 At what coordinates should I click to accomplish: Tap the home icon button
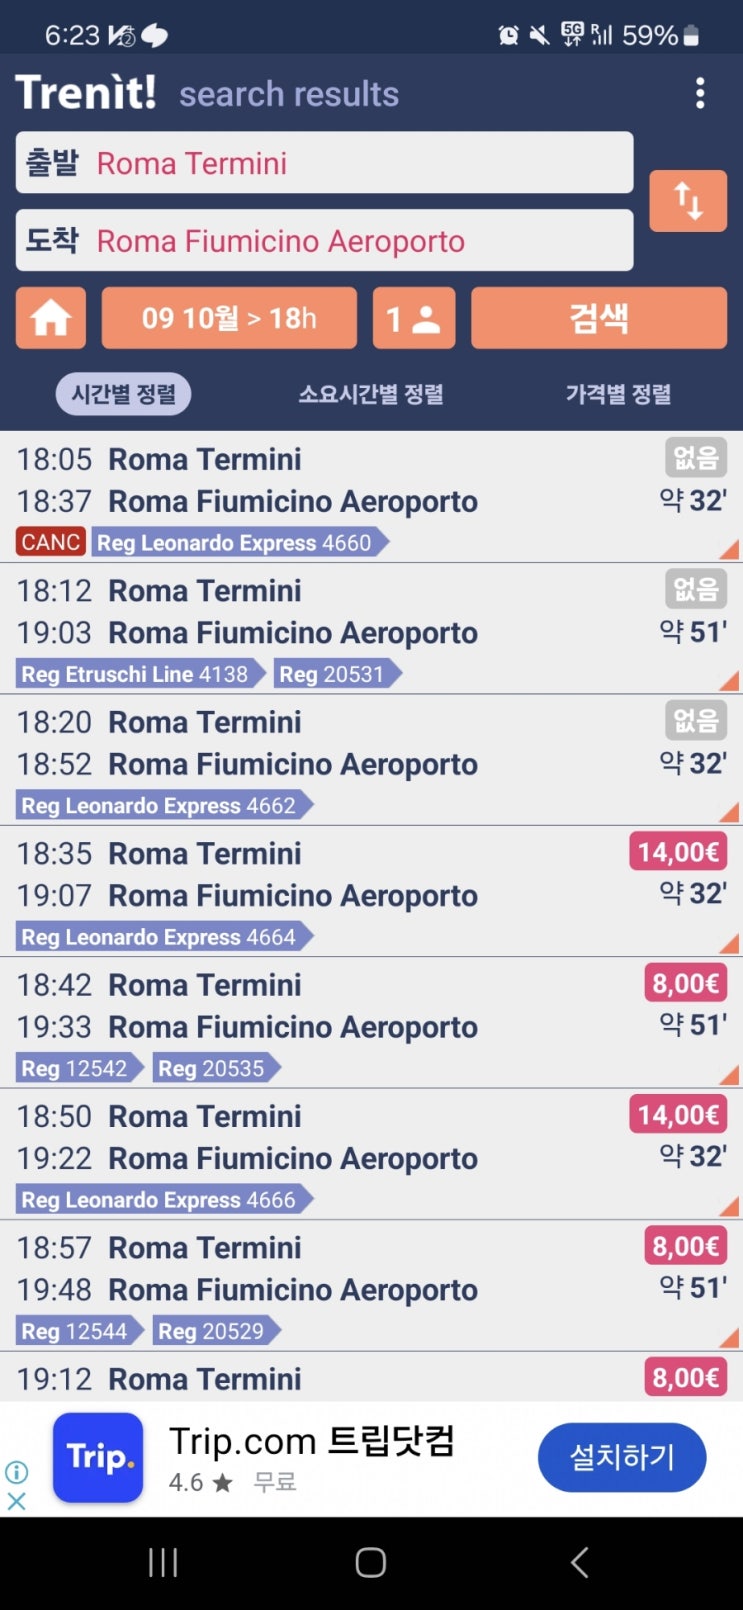point(51,318)
